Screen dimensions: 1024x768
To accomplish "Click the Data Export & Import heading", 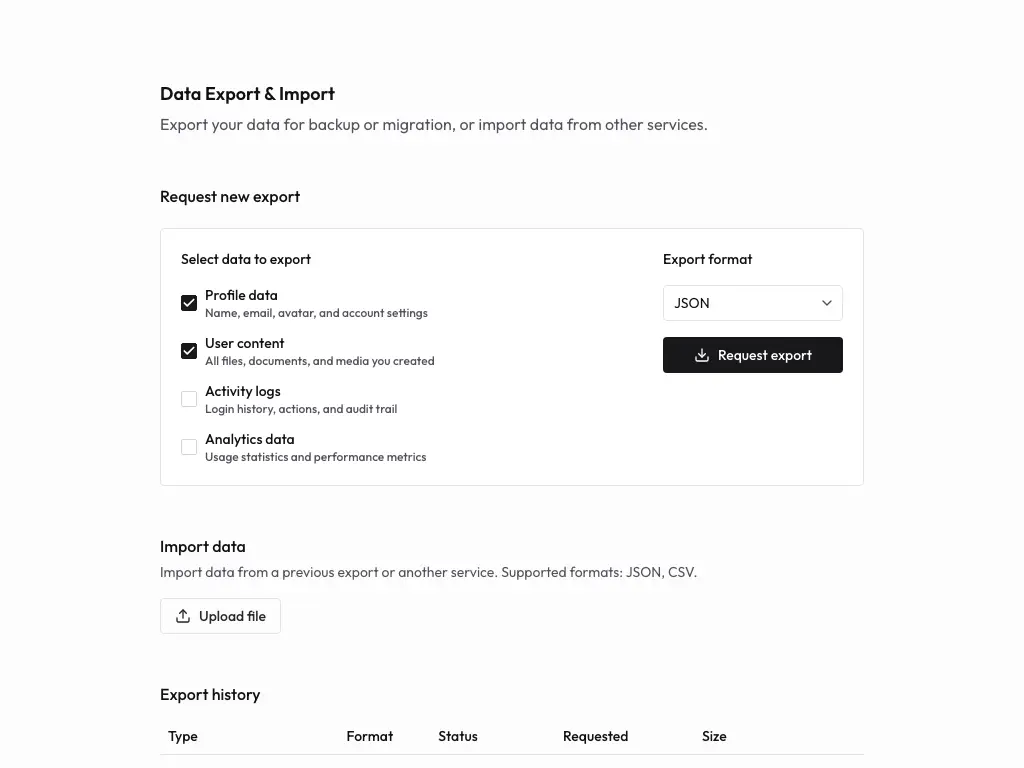I will (247, 93).
